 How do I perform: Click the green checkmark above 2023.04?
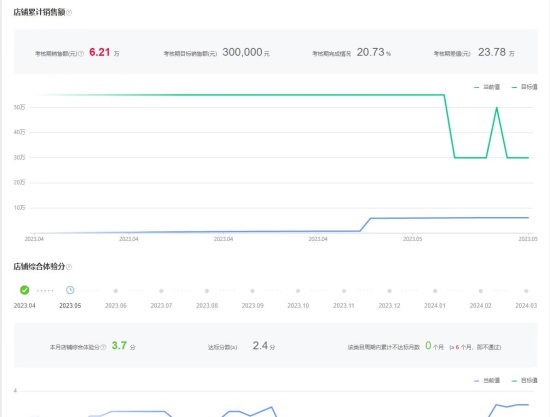25,290
